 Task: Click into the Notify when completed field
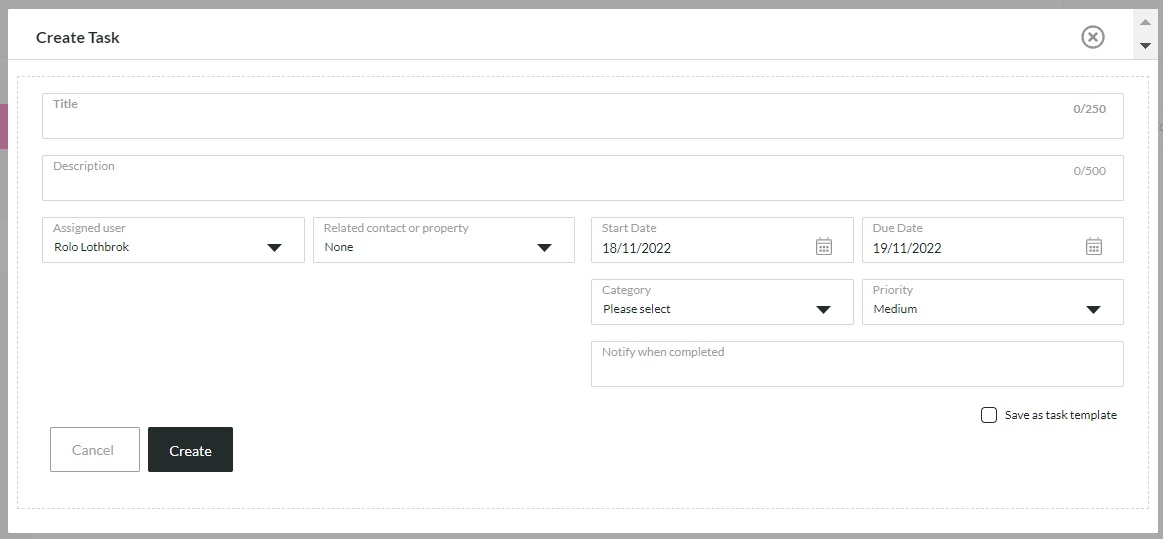click(857, 364)
